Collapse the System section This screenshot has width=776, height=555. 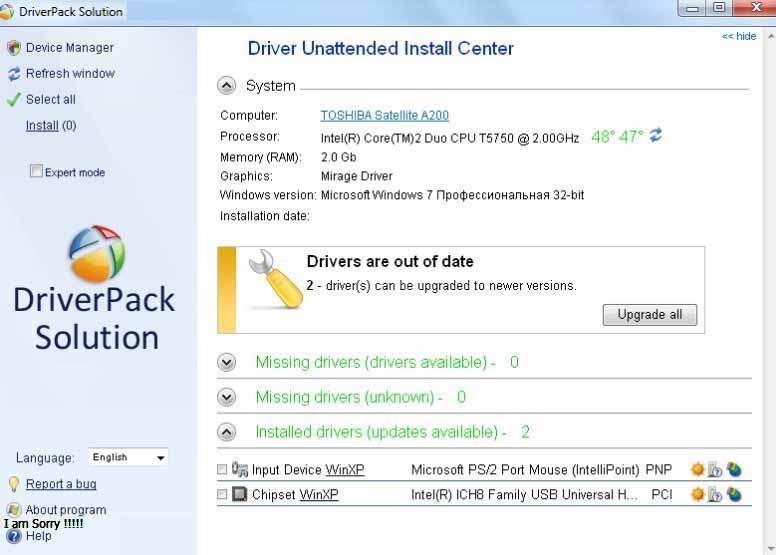[226, 86]
